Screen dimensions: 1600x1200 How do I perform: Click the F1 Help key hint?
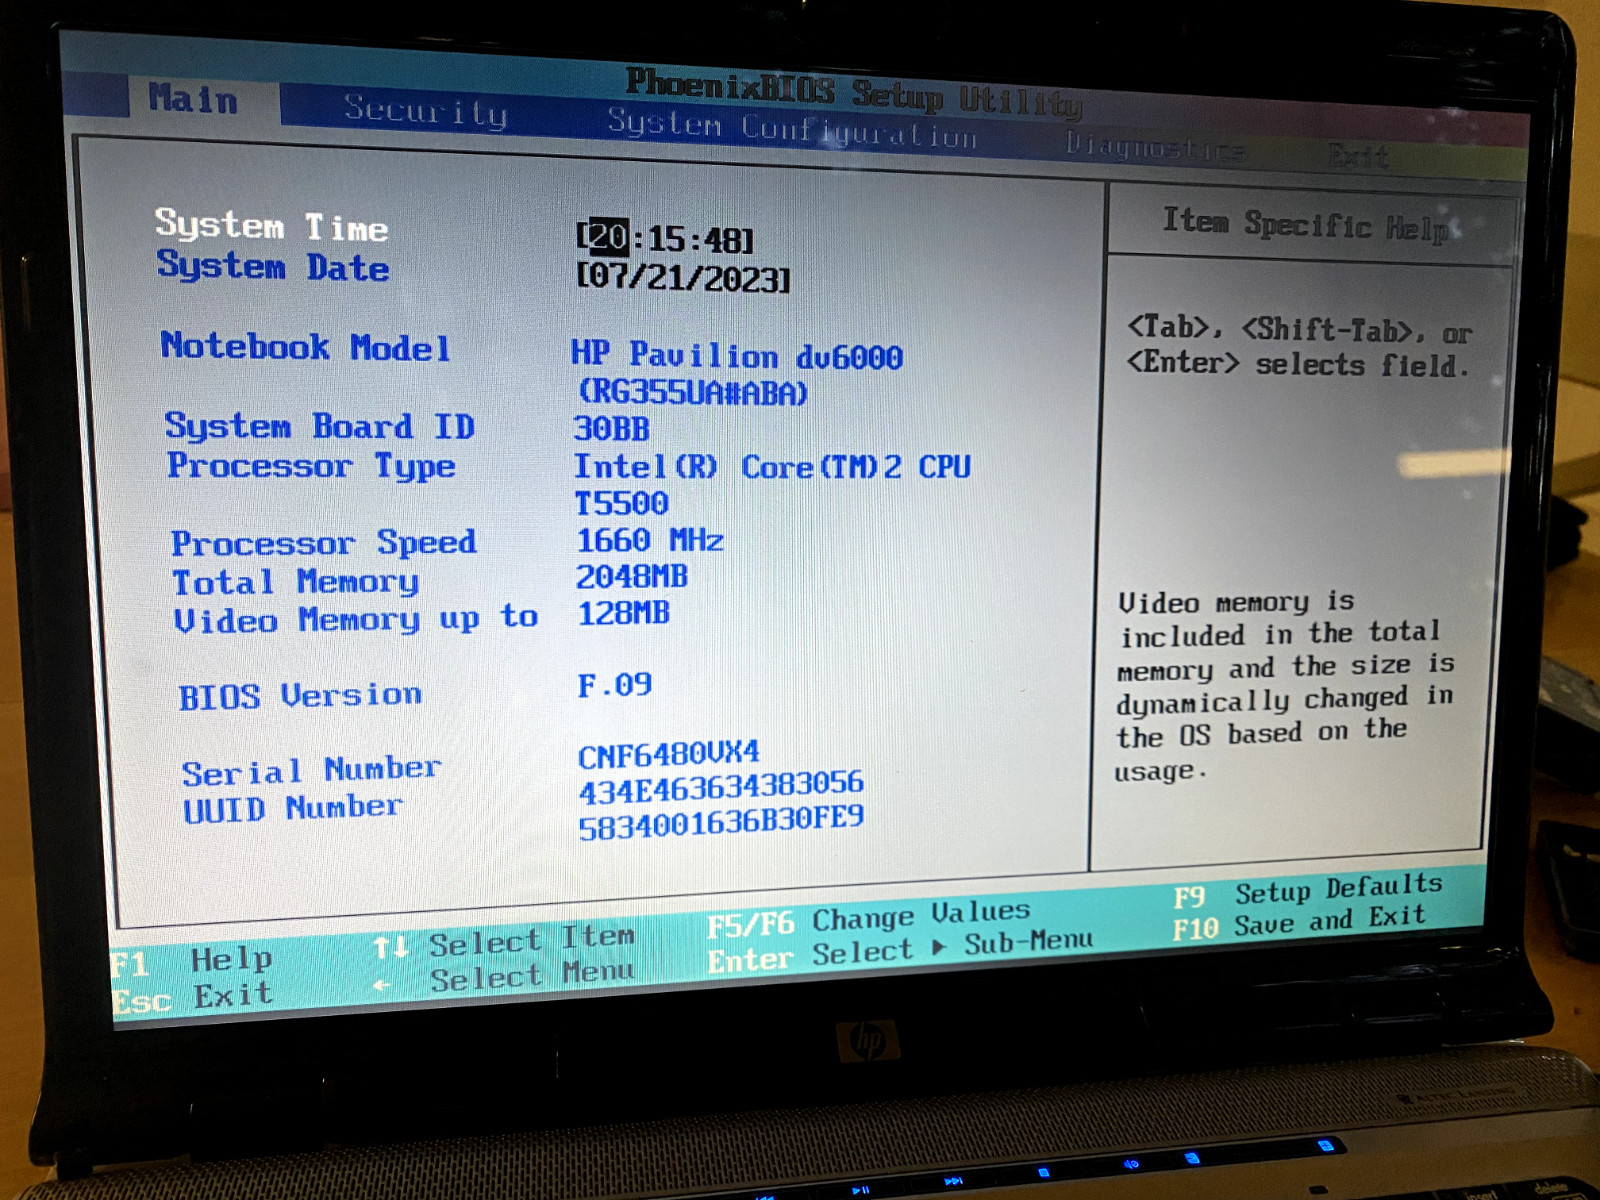(x=192, y=961)
